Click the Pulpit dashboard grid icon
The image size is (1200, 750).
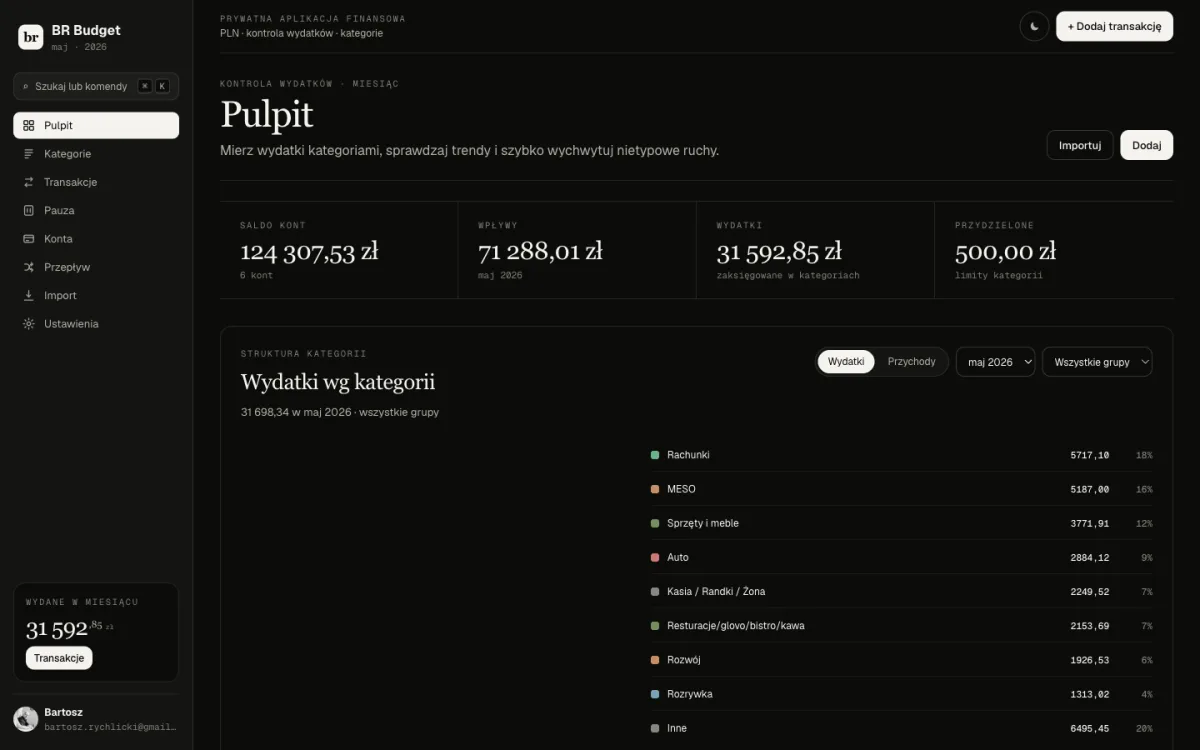[x=28, y=126]
